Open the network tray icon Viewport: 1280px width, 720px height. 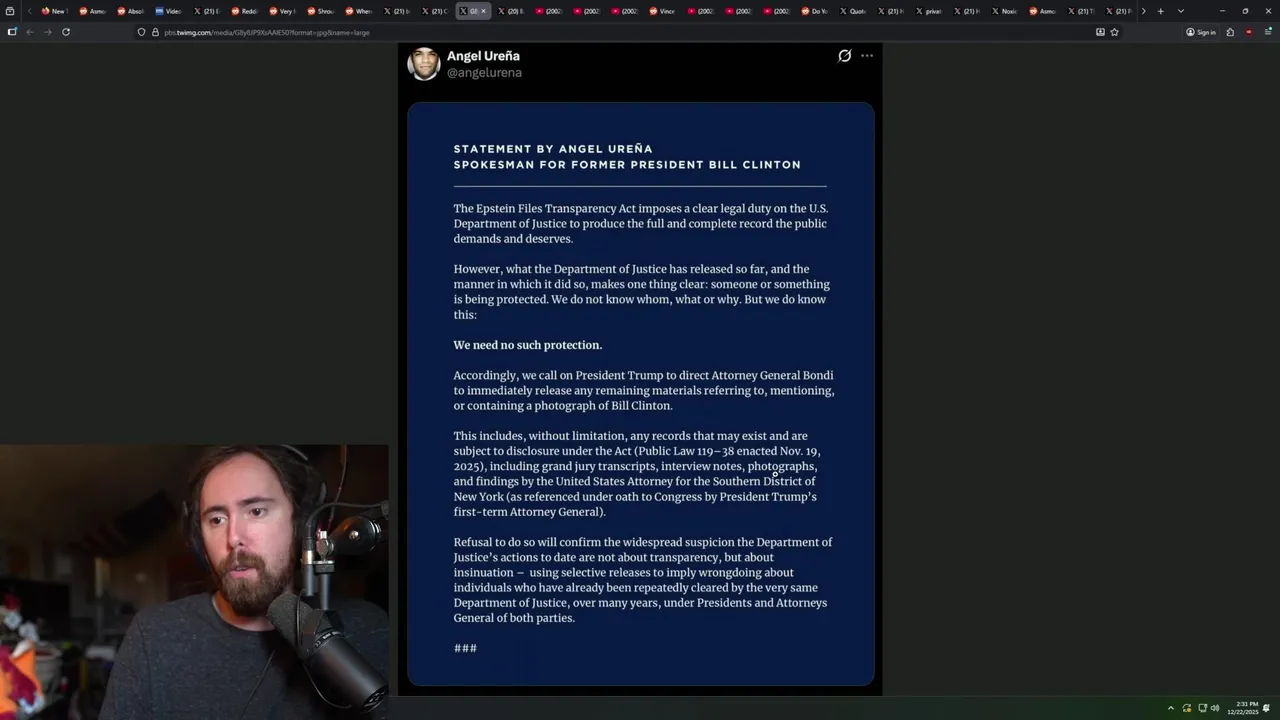click(1202, 708)
